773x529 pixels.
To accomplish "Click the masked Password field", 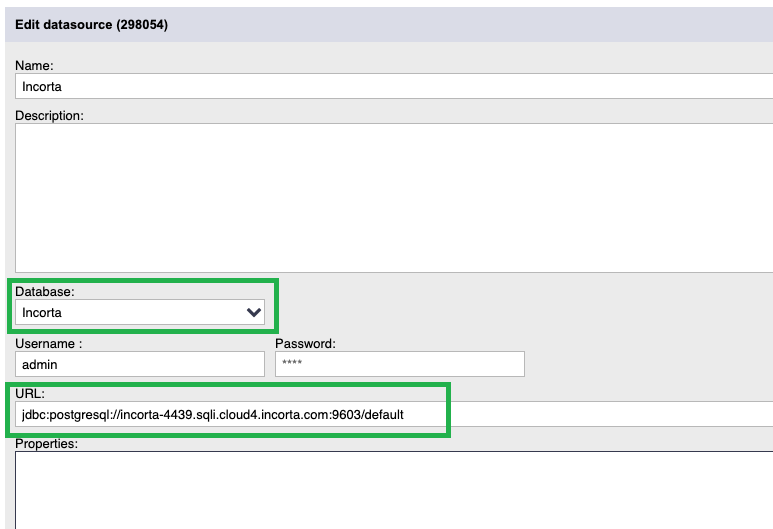I will 400,364.
